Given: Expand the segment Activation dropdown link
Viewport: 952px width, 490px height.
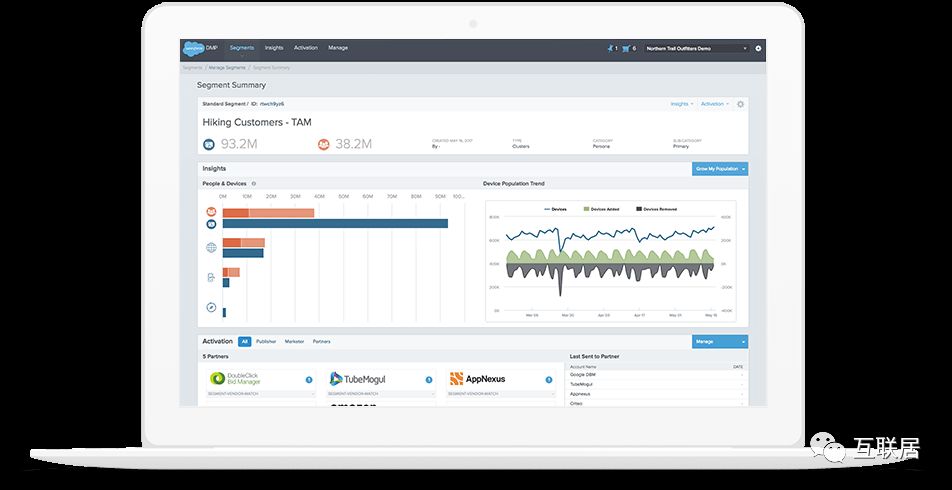Looking at the screenshot, I should click(715, 104).
